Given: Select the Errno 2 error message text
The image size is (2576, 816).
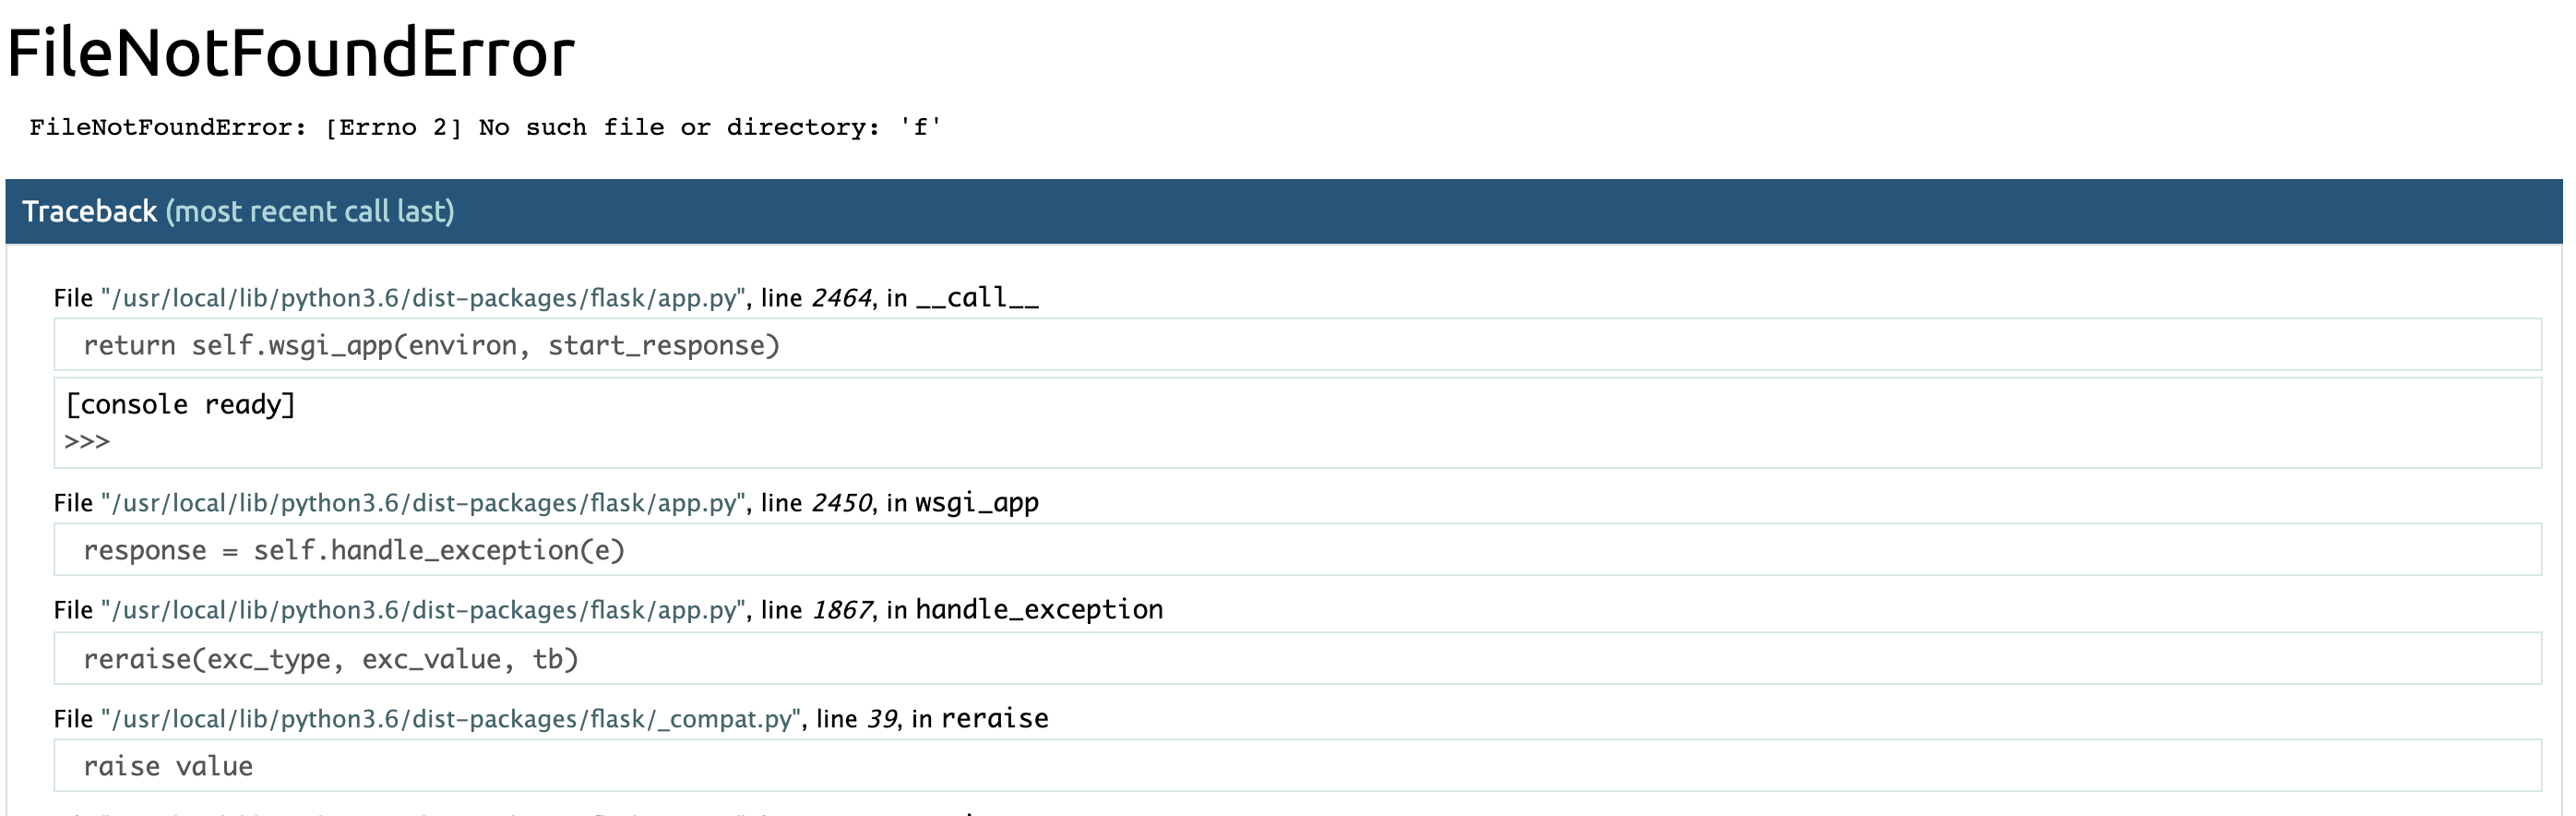Looking at the screenshot, I should [485, 127].
